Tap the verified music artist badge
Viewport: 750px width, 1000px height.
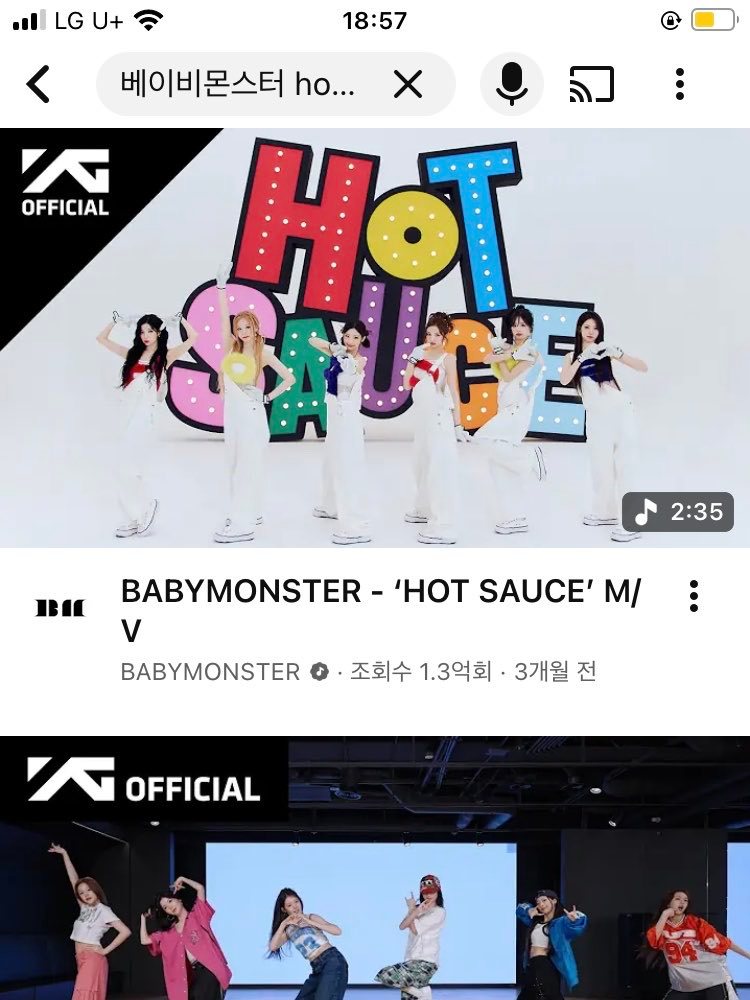[x=320, y=672]
